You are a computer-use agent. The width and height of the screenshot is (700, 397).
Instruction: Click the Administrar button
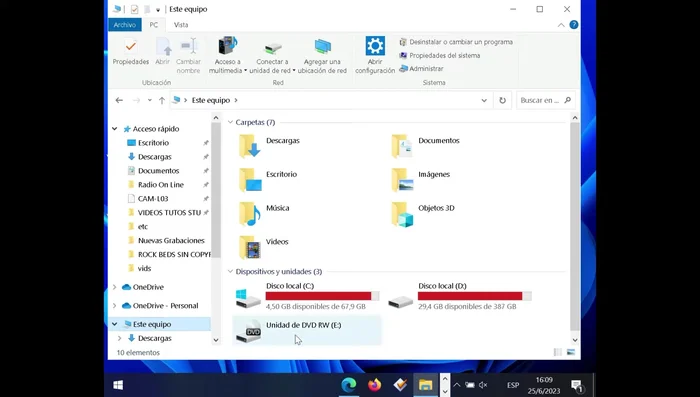pyautogui.click(x=421, y=69)
